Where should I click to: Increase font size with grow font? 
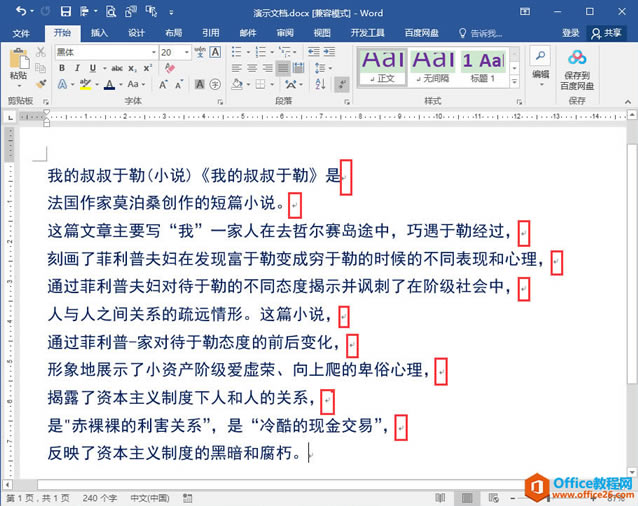pyautogui.click(x=163, y=84)
